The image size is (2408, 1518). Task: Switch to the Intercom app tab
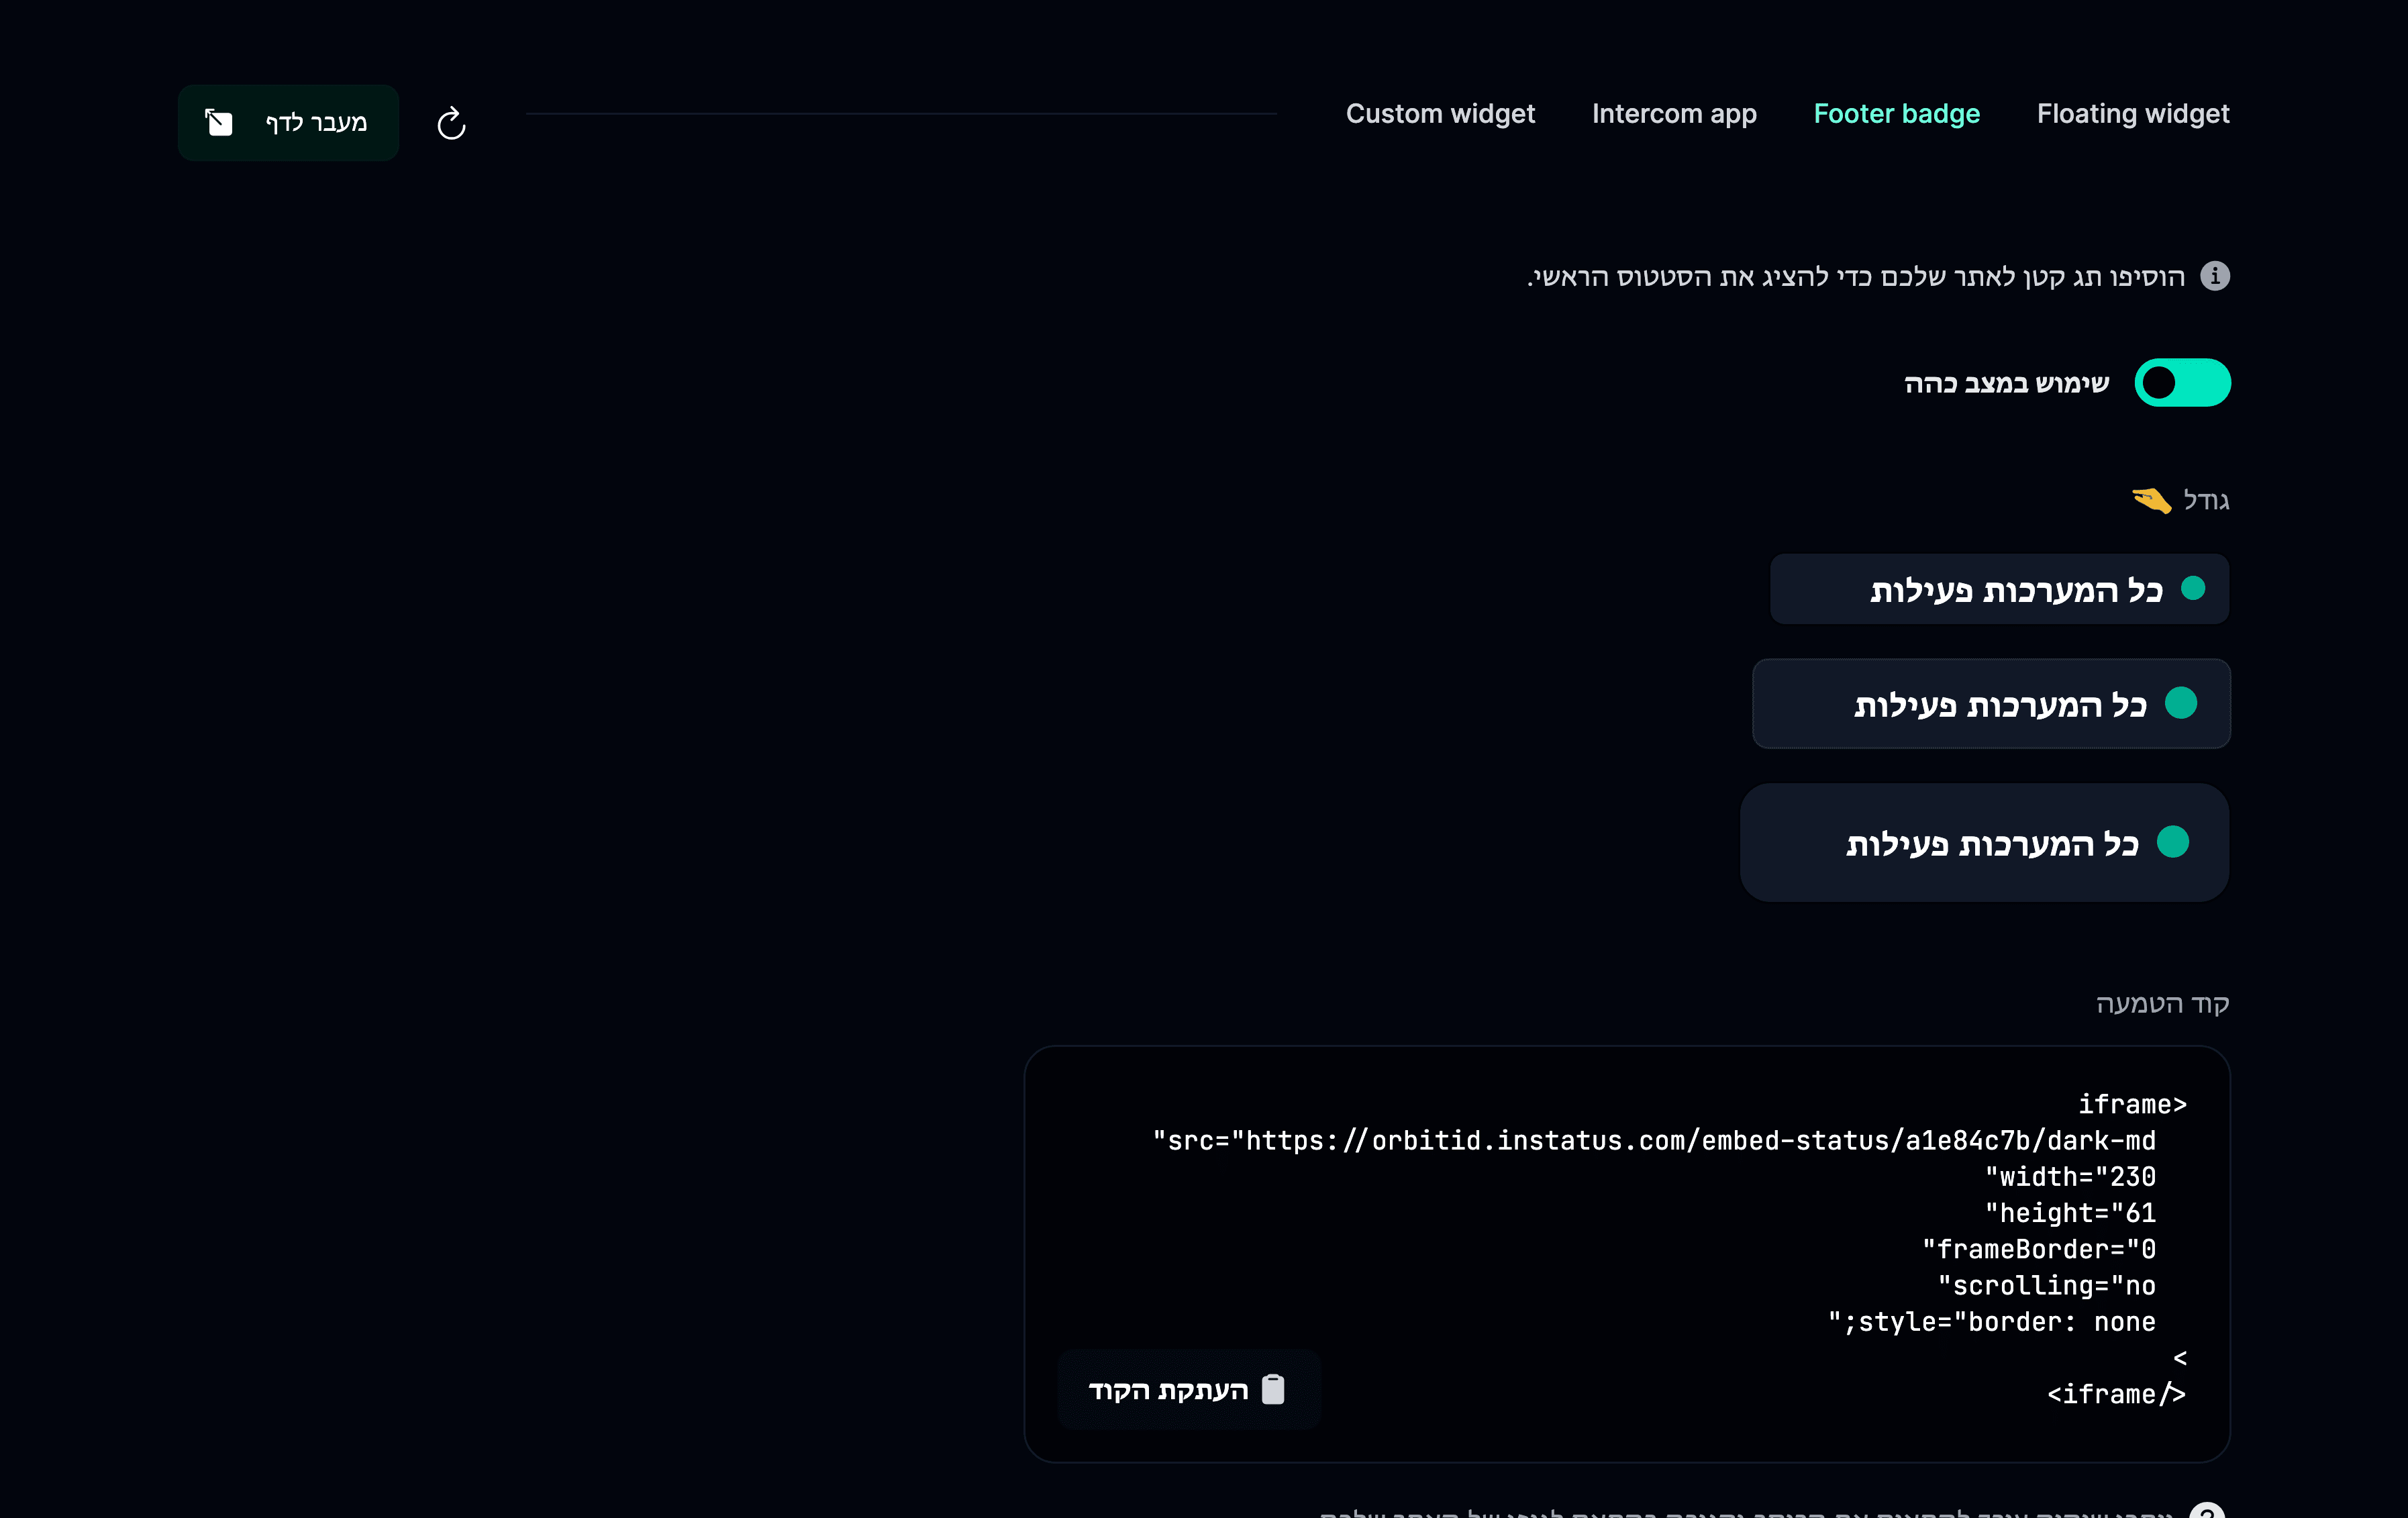[1674, 114]
